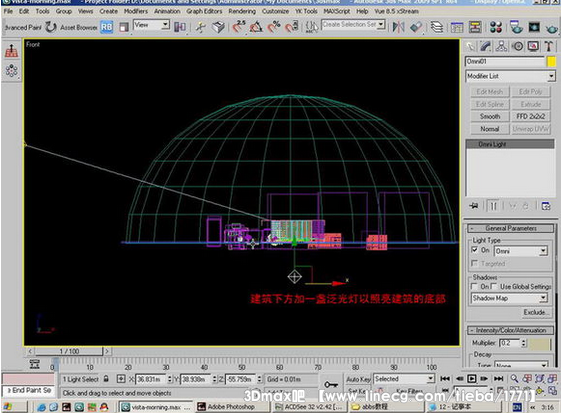This screenshot has width=565, height=413.
Task: Open the Rendering menu
Action: point(242,11)
